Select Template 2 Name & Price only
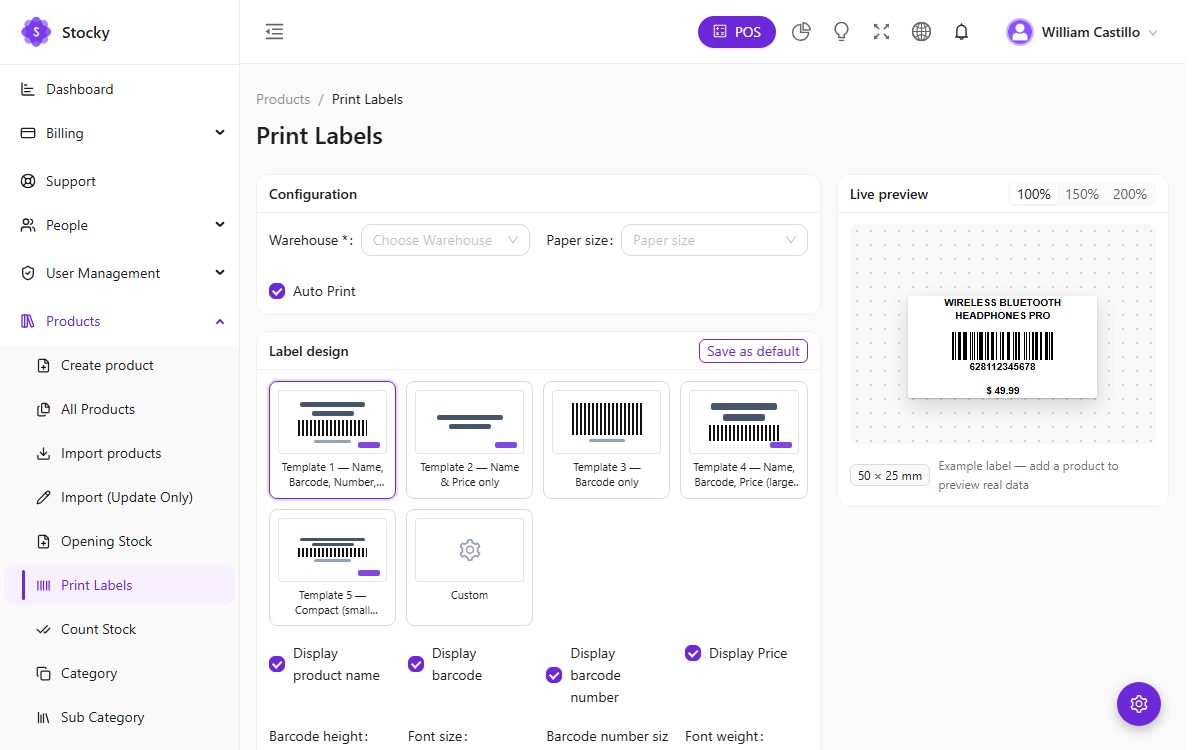Image resolution: width=1200 pixels, height=750 pixels. (x=469, y=439)
